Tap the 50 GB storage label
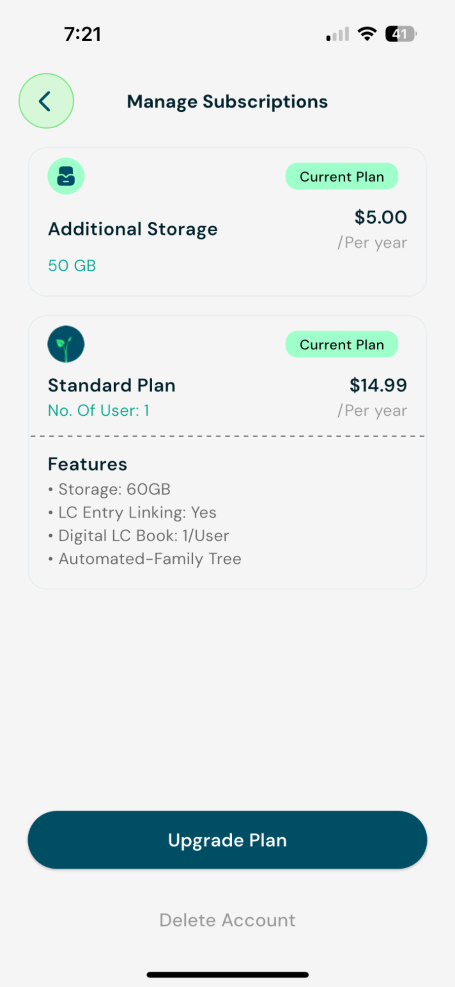Image resolution: width=455 pixels, height=987 pixels. (x=72, y=266)
